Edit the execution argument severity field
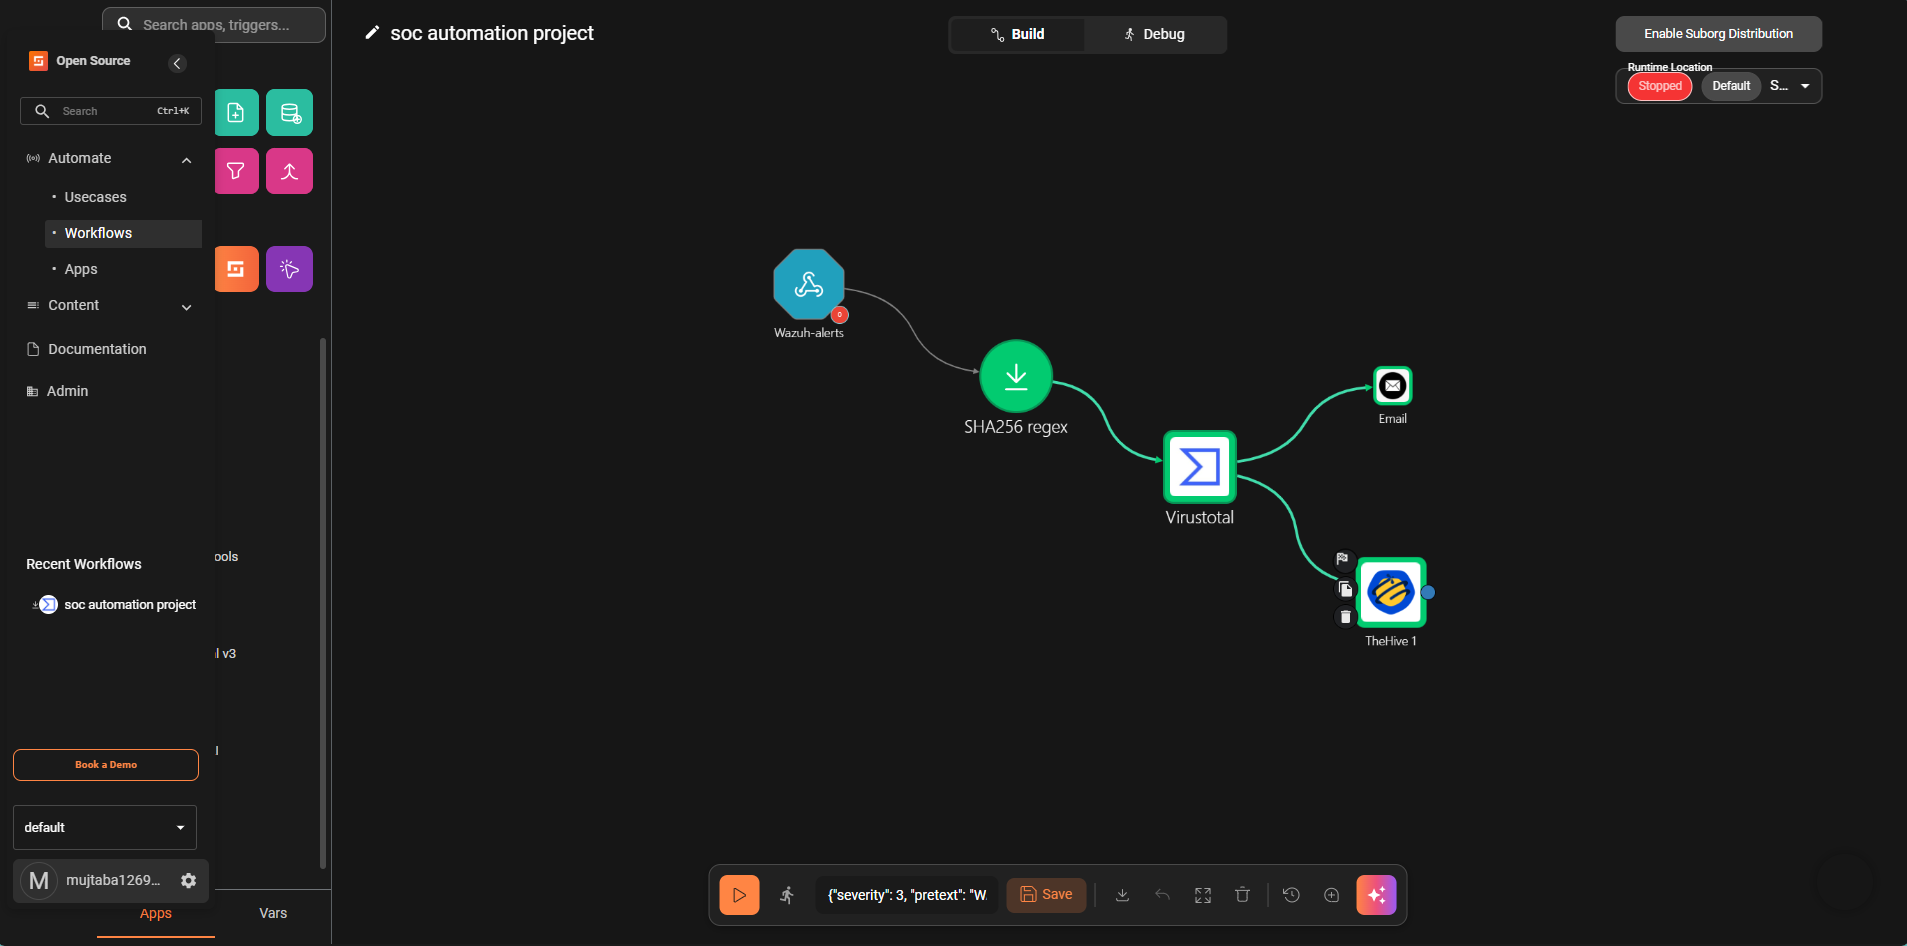The height and width of the screenshot is (946, 1907). 906,895
